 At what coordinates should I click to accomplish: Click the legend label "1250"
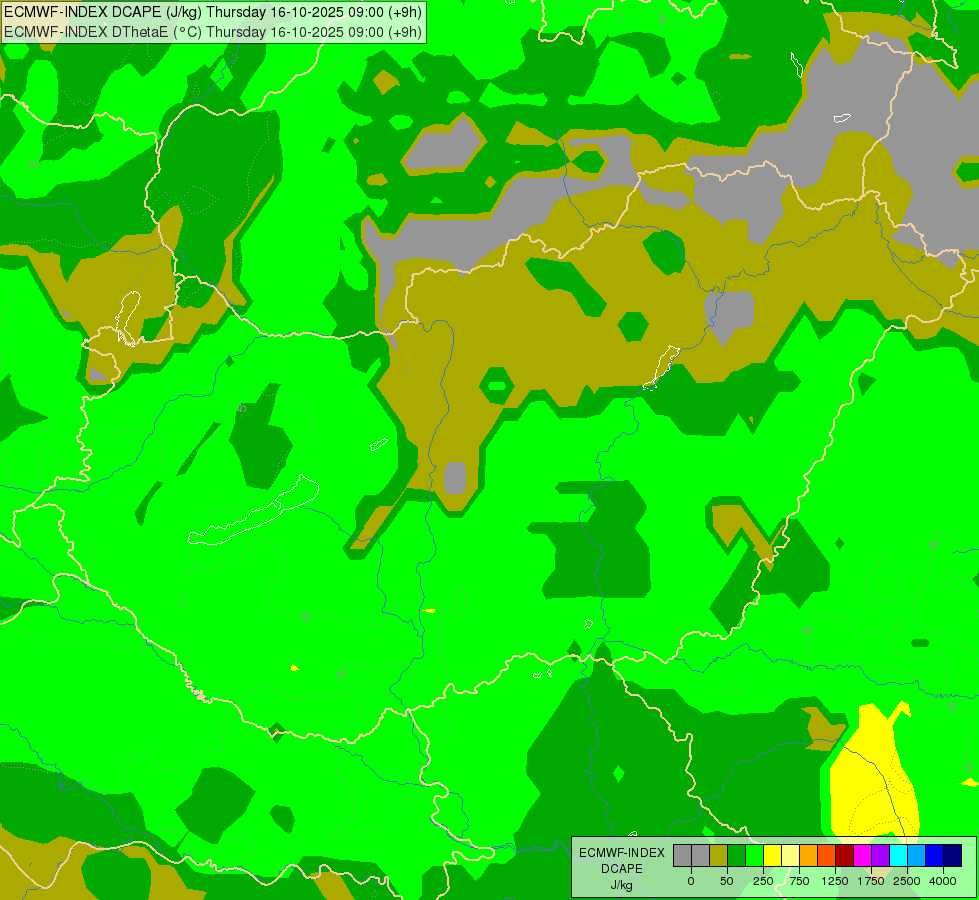[835, 881]
